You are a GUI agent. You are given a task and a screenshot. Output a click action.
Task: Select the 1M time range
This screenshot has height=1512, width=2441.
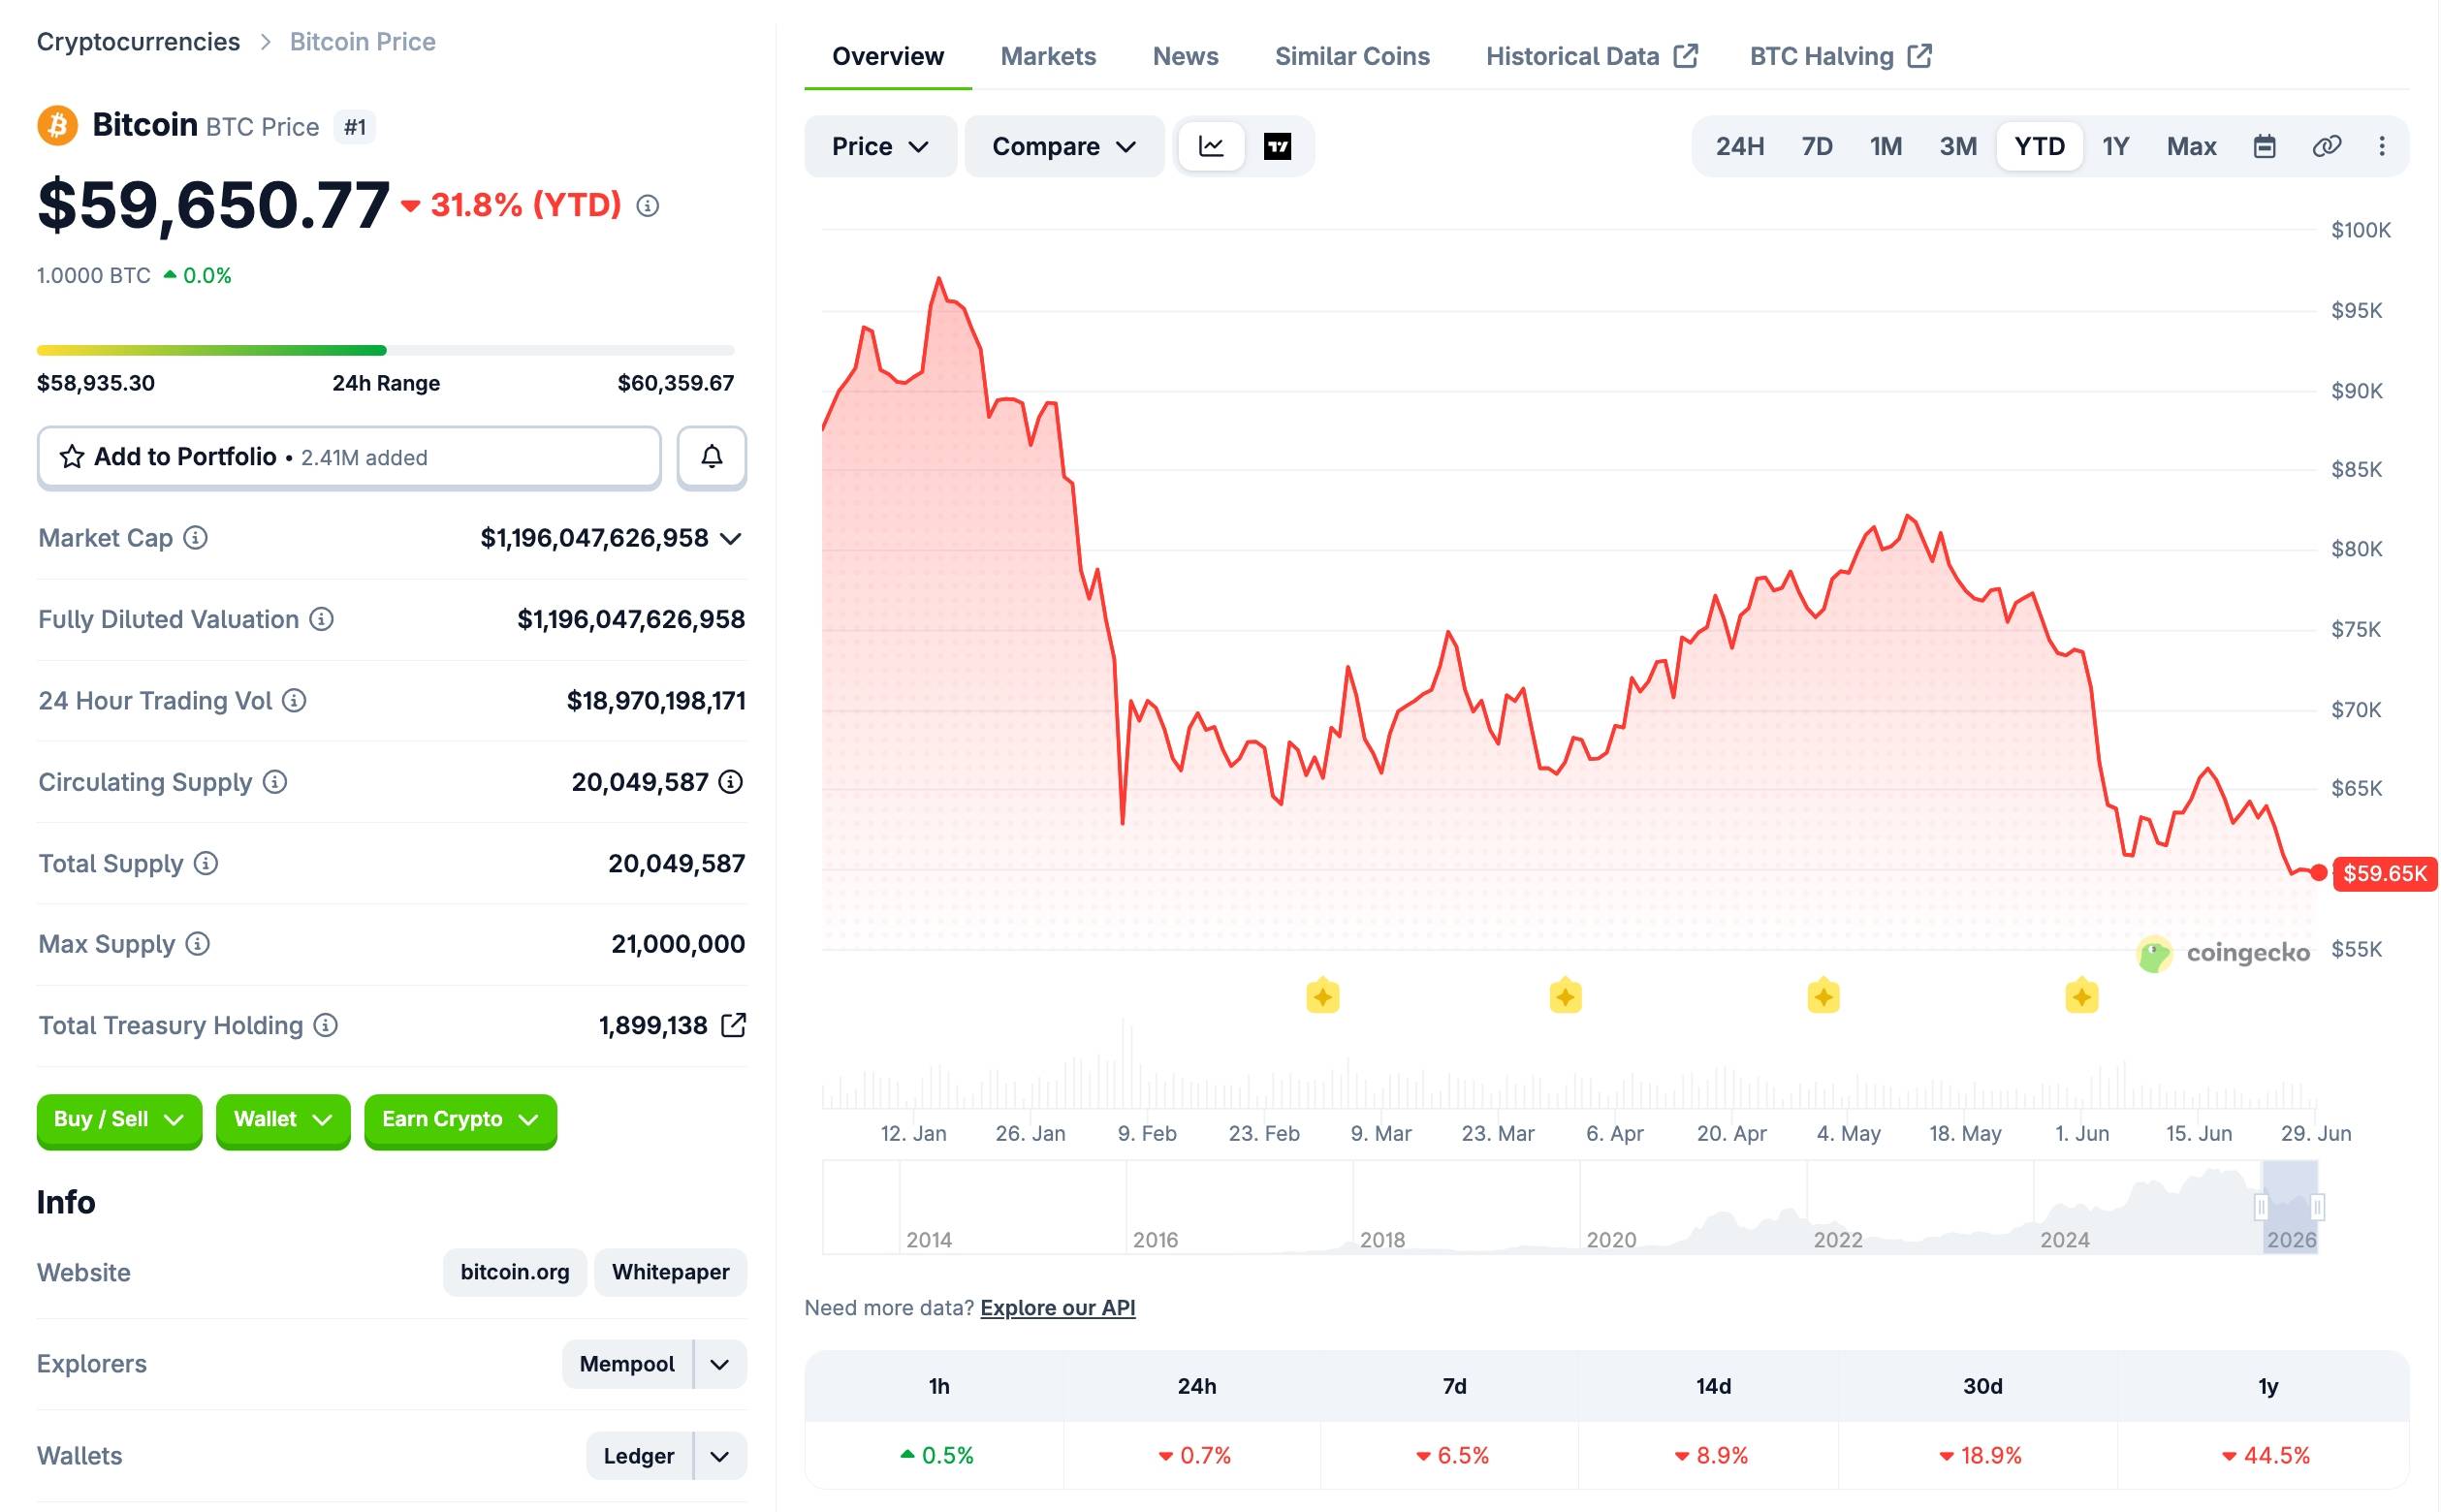pos(1886,147)
